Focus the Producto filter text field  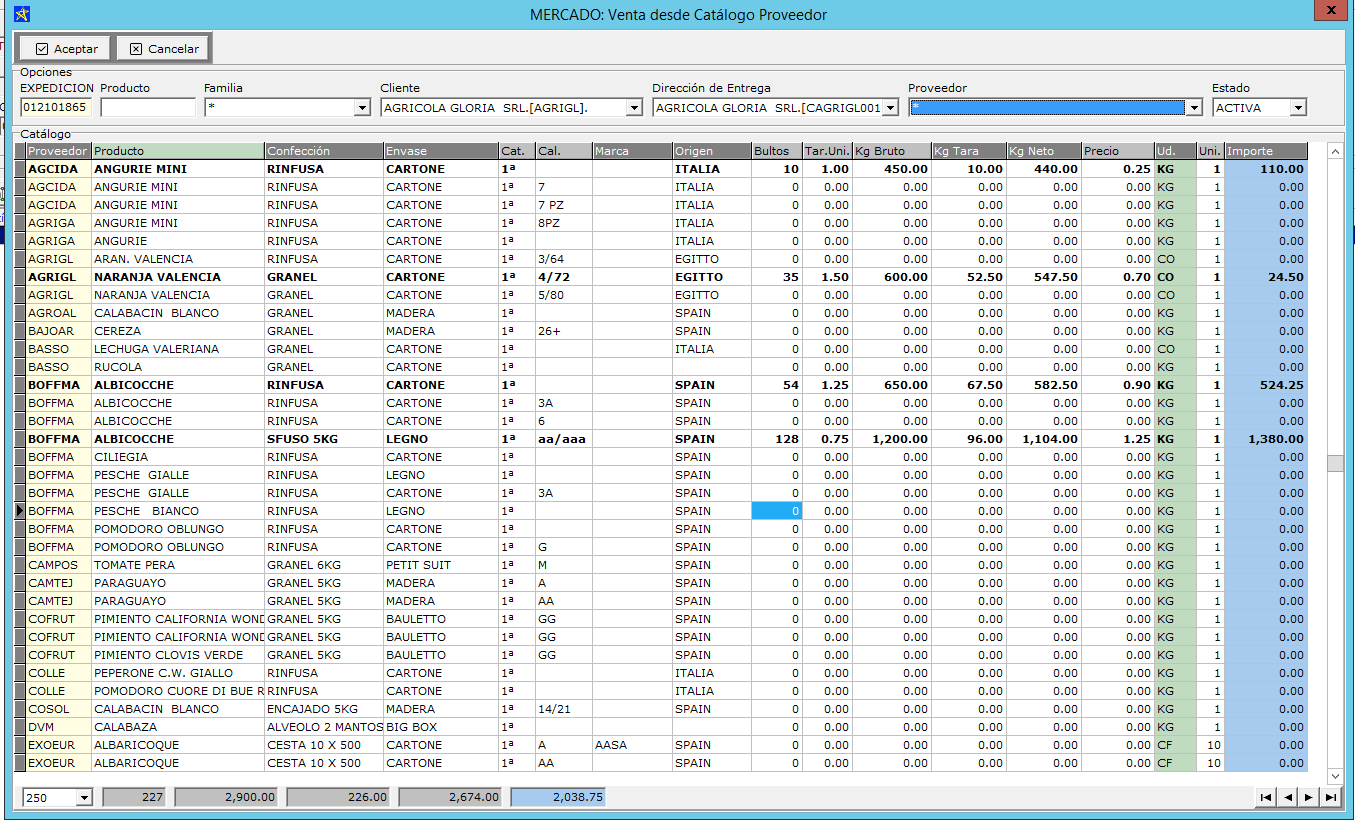(x=148, y=108)
